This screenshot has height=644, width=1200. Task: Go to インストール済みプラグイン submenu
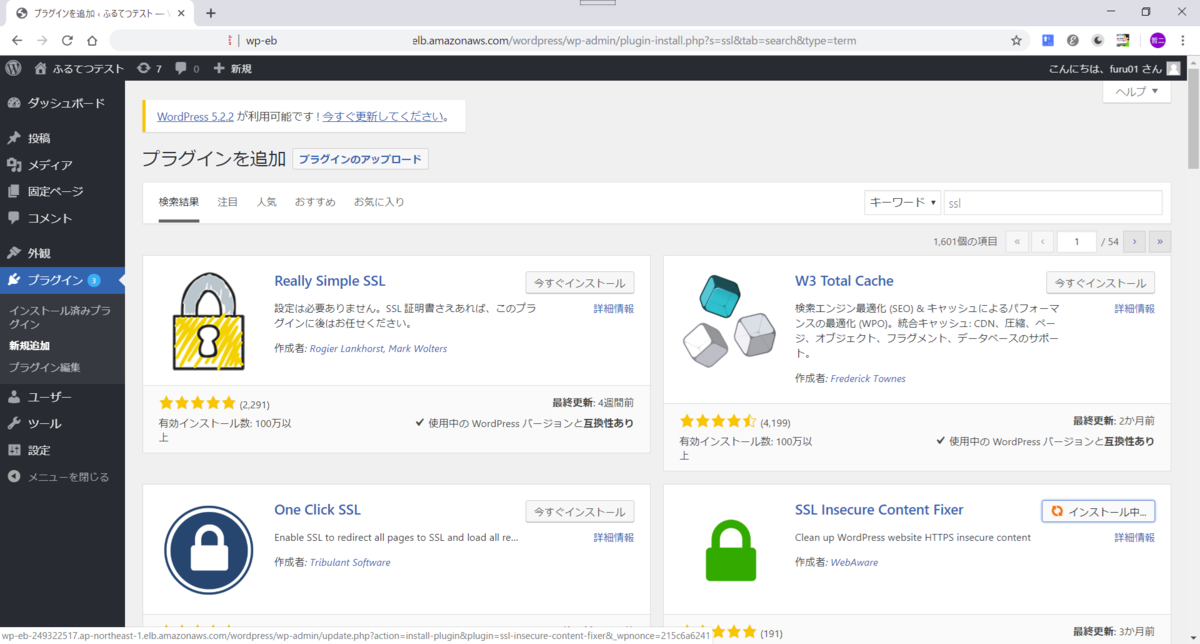[60, 317]
